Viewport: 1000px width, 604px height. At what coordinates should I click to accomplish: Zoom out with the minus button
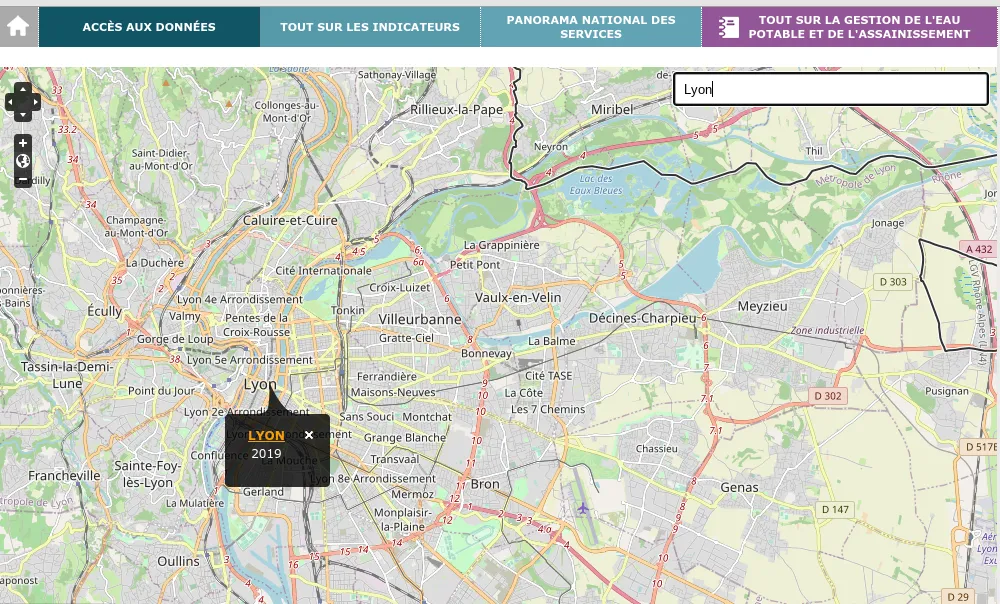23,179
